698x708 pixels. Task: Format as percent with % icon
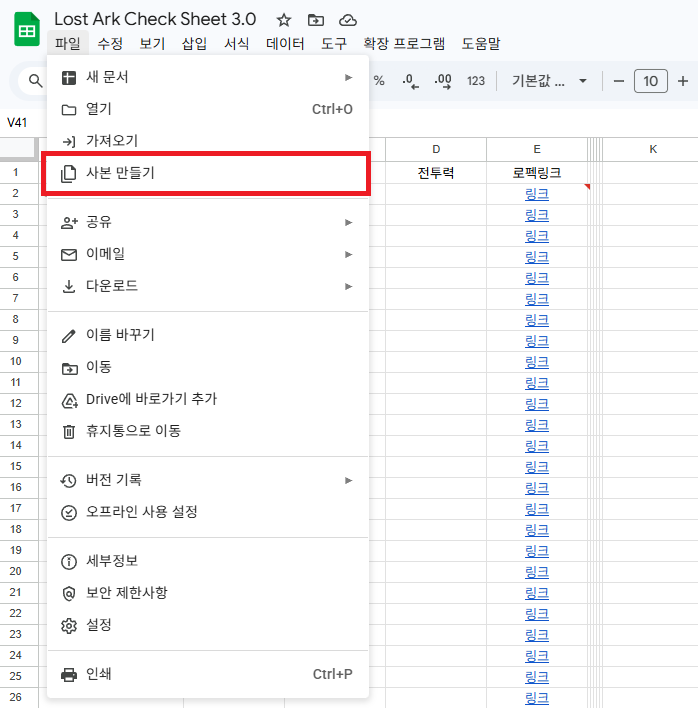tap(379, 81)
